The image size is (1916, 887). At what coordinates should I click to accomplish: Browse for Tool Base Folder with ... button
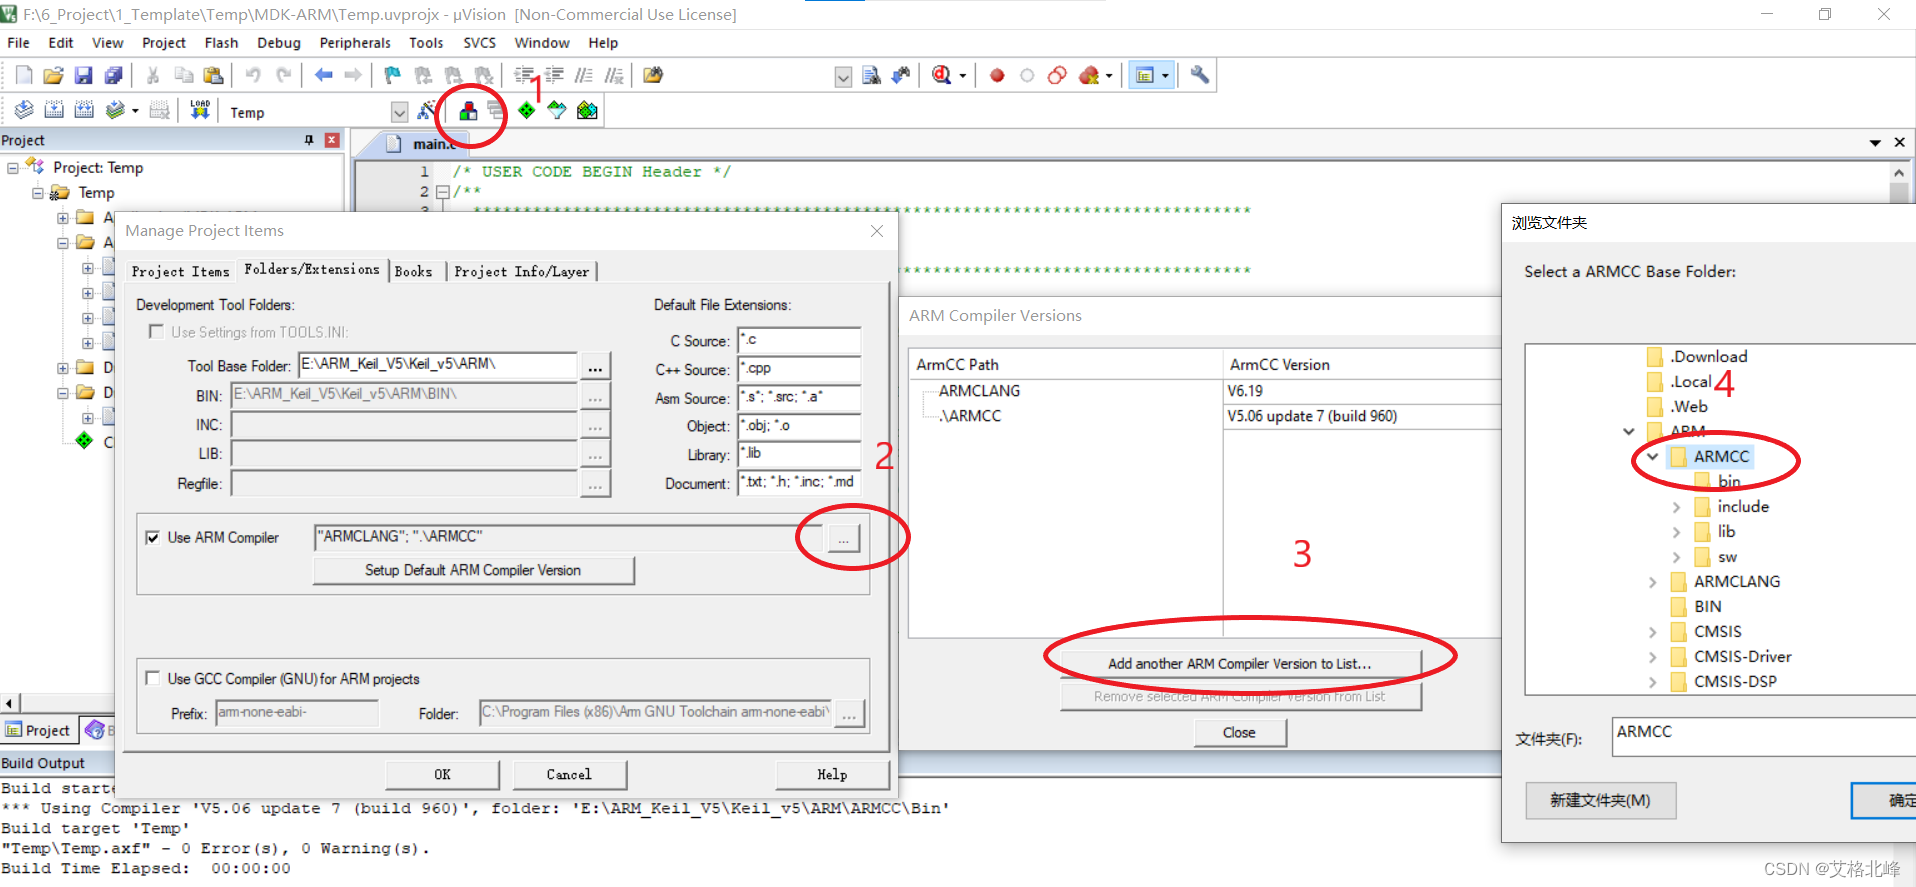pyautogui.click(x=595, y=367)
